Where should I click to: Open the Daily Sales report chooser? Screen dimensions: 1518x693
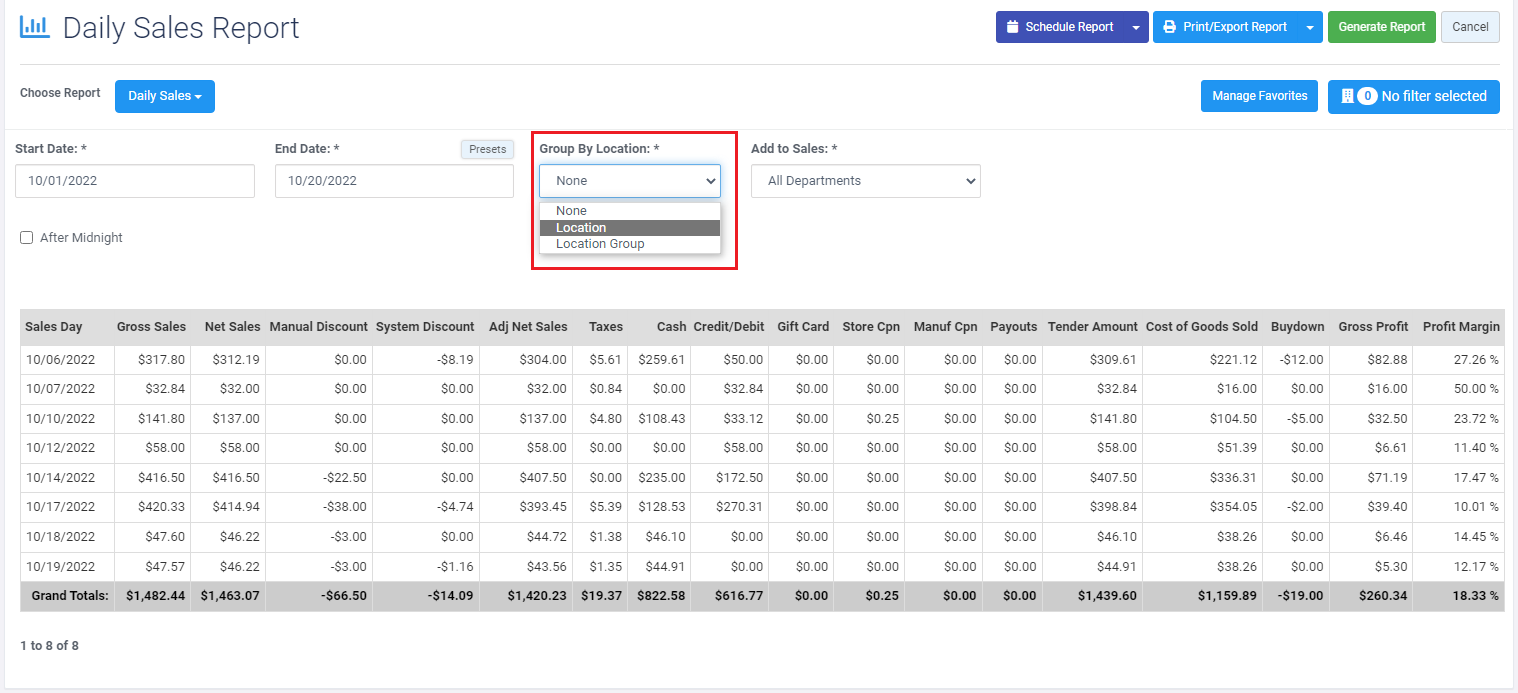pos(165,96)
